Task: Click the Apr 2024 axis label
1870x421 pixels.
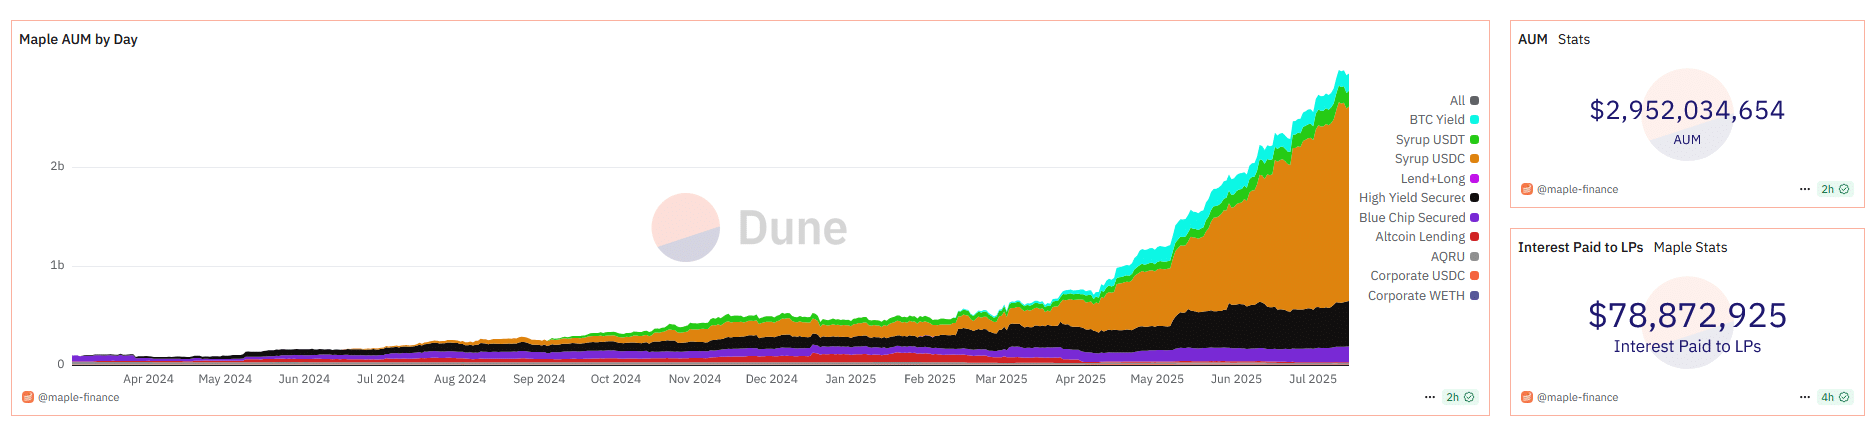Action: pyautogui.click(x=148, y=379)
